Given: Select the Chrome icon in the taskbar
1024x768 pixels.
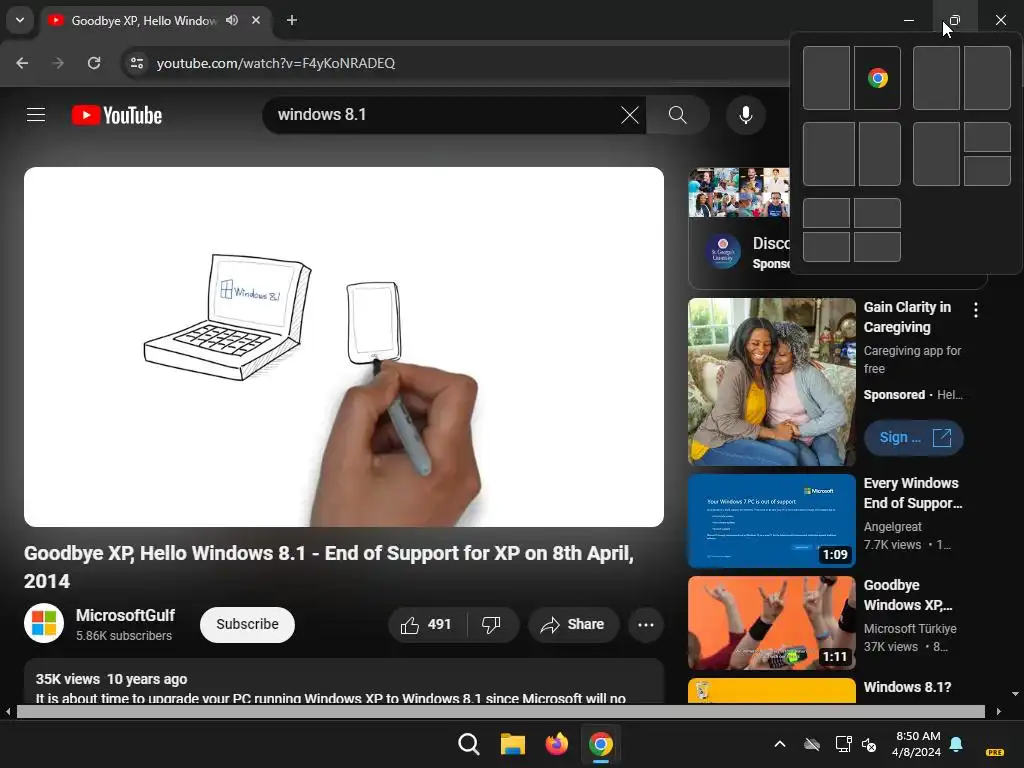Looking at the screenshot, I should point(601,744).
